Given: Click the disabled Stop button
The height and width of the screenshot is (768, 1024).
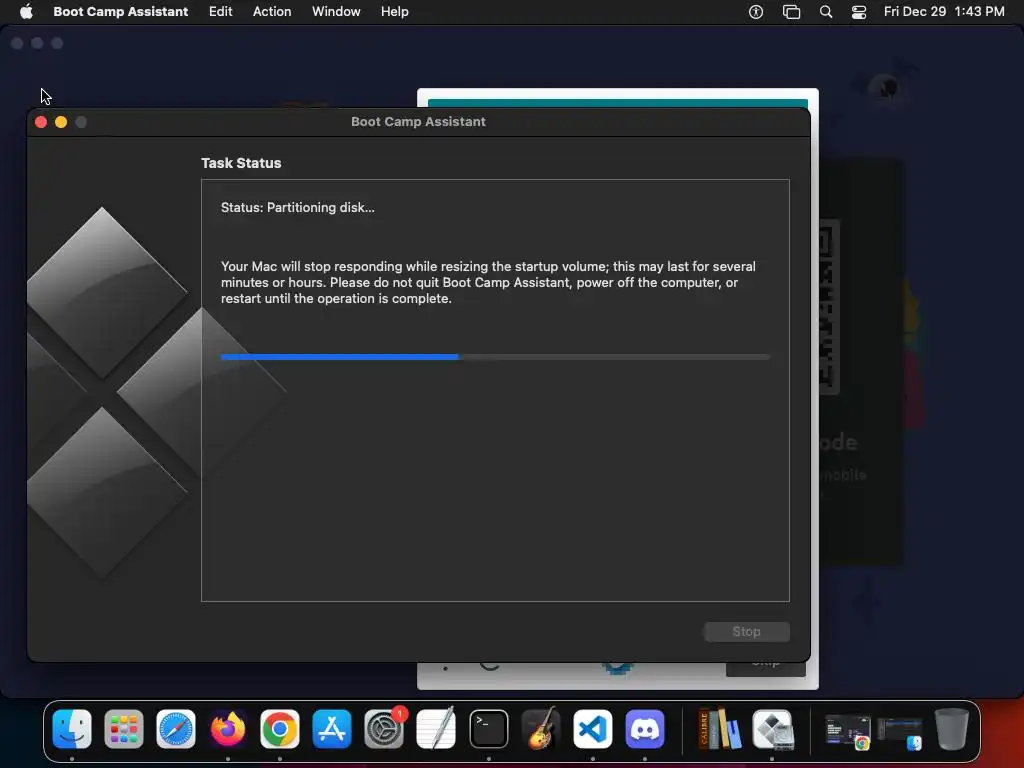Looking at the screenshot, I should click(746, 632).
